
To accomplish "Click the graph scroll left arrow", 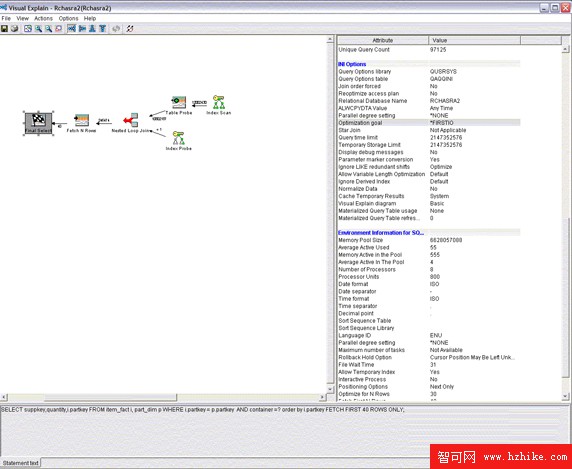I will [x=3, y=397].
